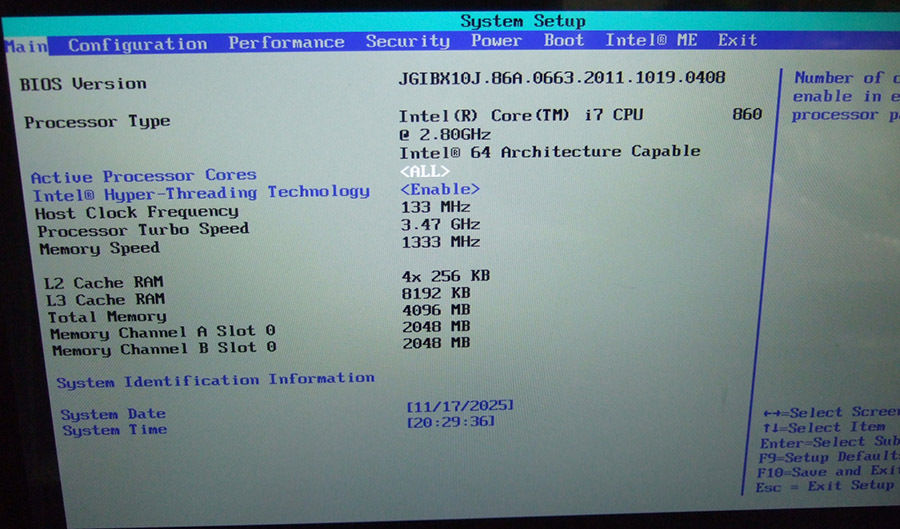Screen dimensions: 900x529
Task: Click the CPU model number 860
Action: pyautogui.click(x=747, y=114)
